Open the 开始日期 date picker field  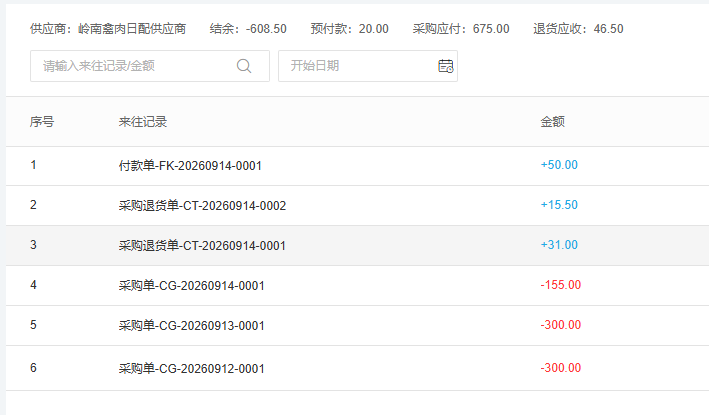pos(368,66)
